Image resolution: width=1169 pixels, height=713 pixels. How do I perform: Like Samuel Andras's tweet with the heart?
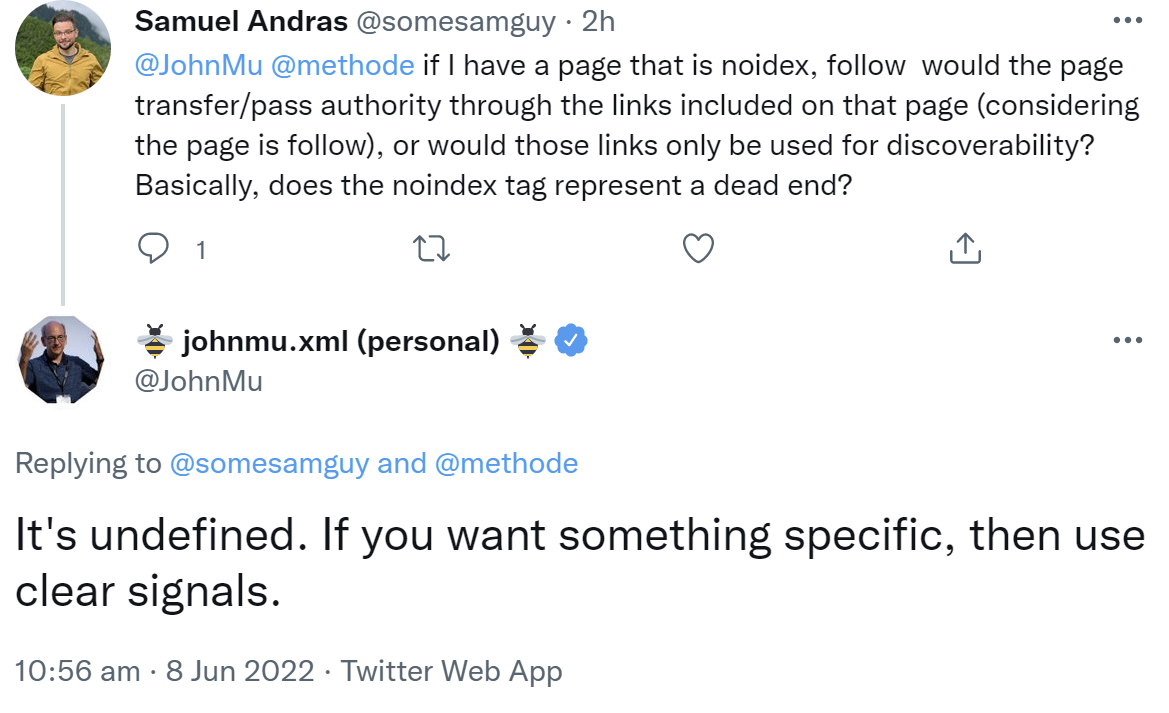click(x=697, y=248)
